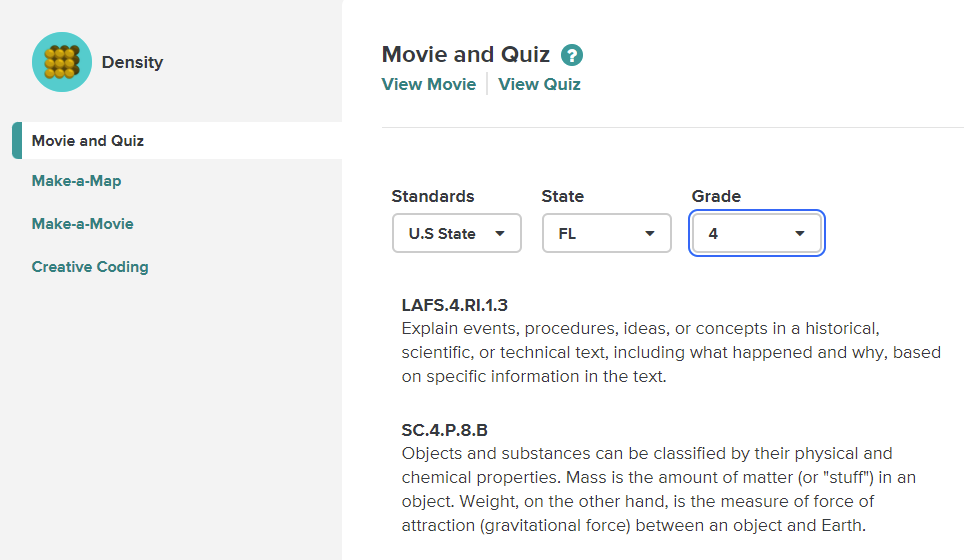Click the help question mark icon
Image resolution: width=964 pixels, height=560 pixels.
click(x=572, y=56)
